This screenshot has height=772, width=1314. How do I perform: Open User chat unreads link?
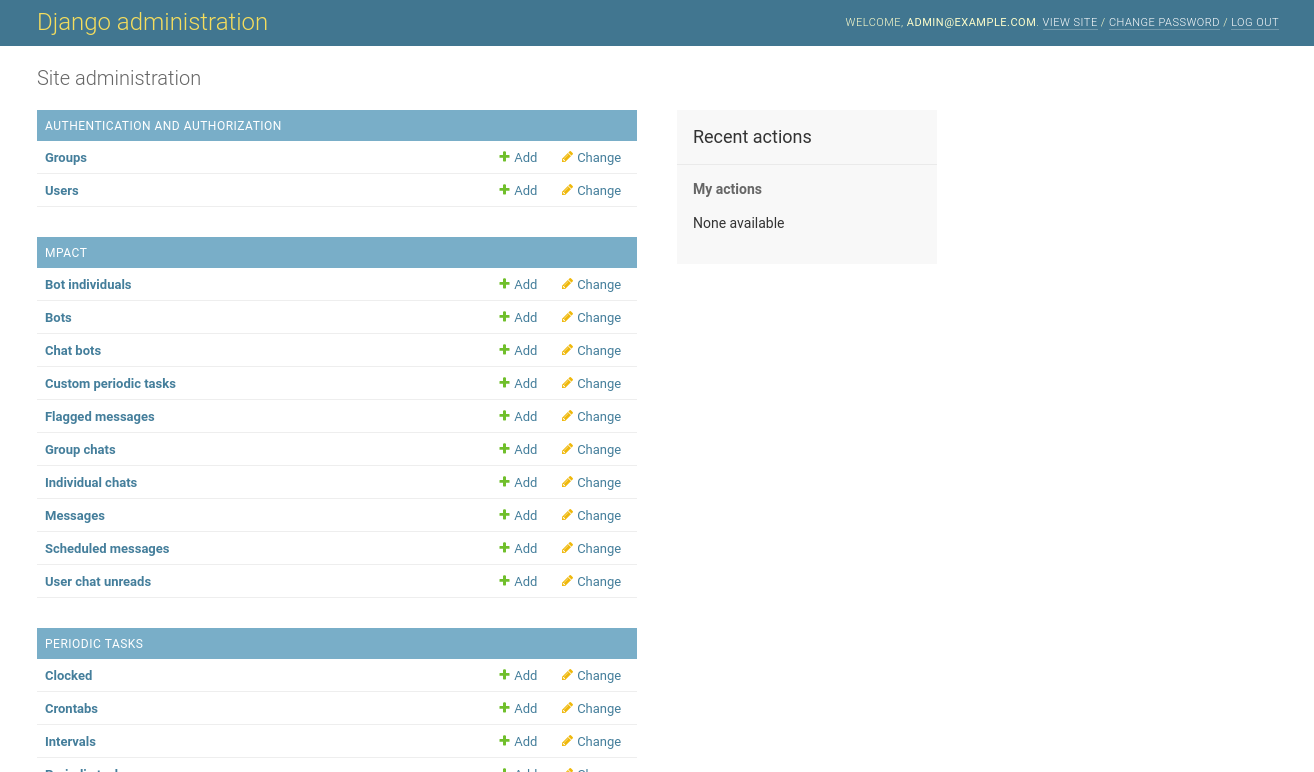98,582
